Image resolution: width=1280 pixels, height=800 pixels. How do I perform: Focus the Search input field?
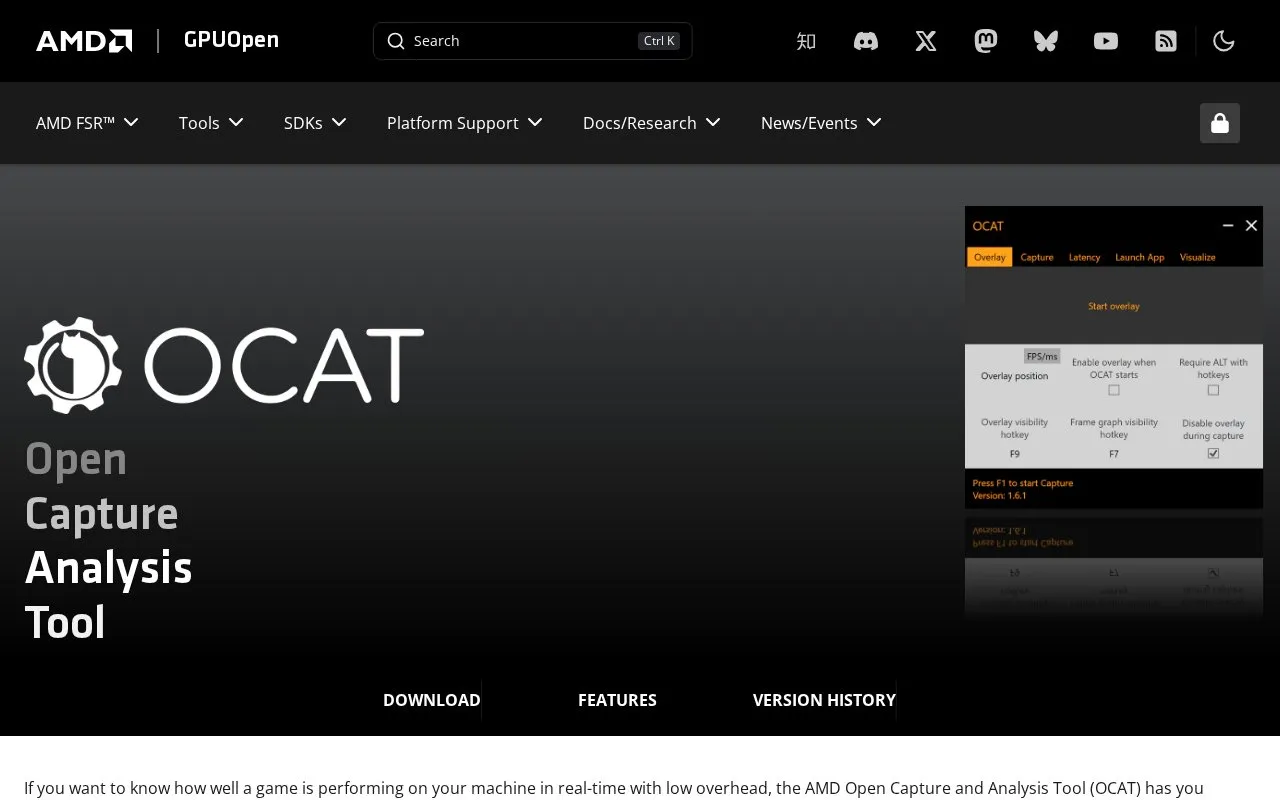(x=532, y=41)
